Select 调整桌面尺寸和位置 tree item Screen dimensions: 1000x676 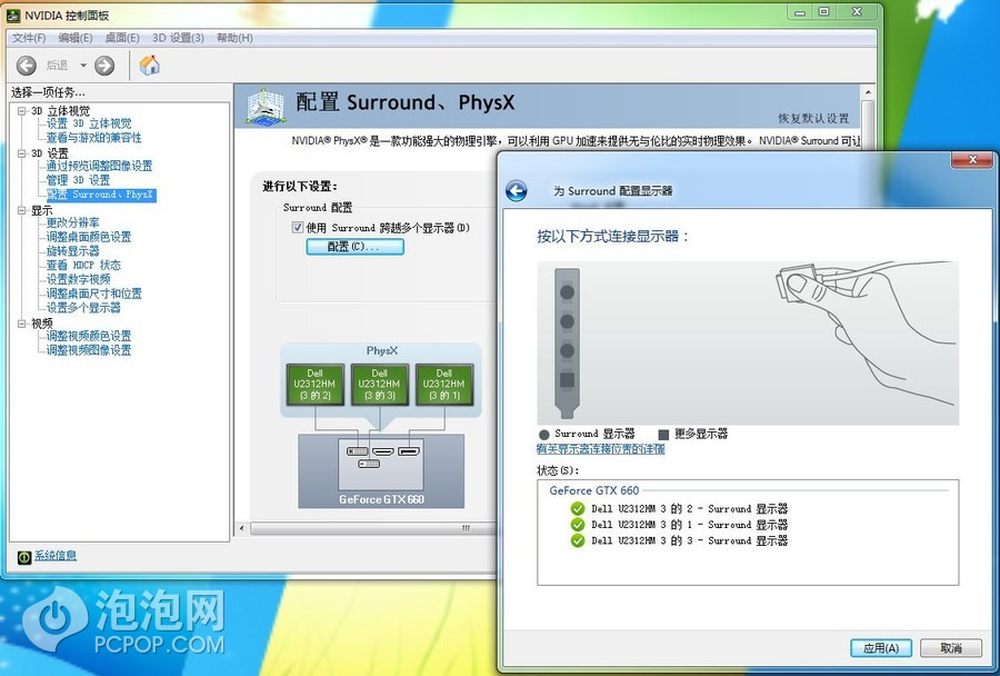94,293
